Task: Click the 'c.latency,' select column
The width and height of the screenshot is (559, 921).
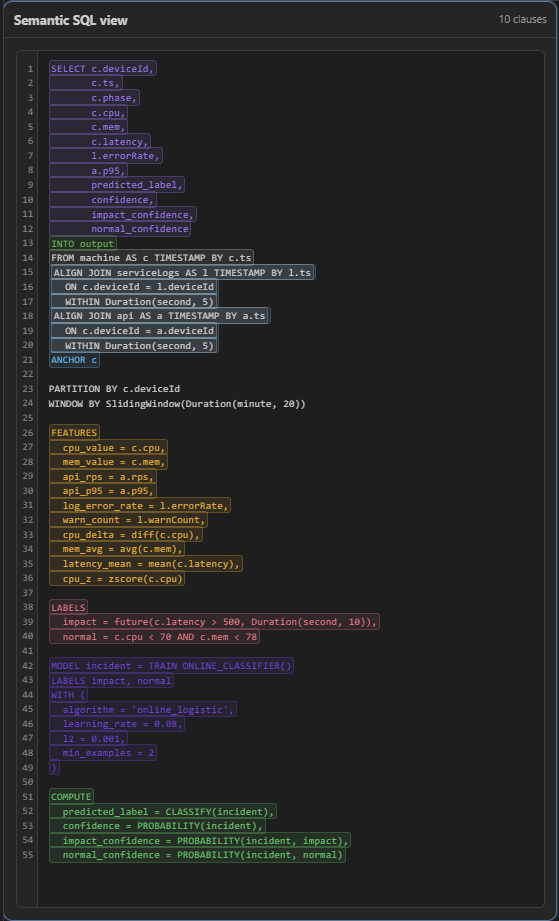Action: tap(100, 142)
